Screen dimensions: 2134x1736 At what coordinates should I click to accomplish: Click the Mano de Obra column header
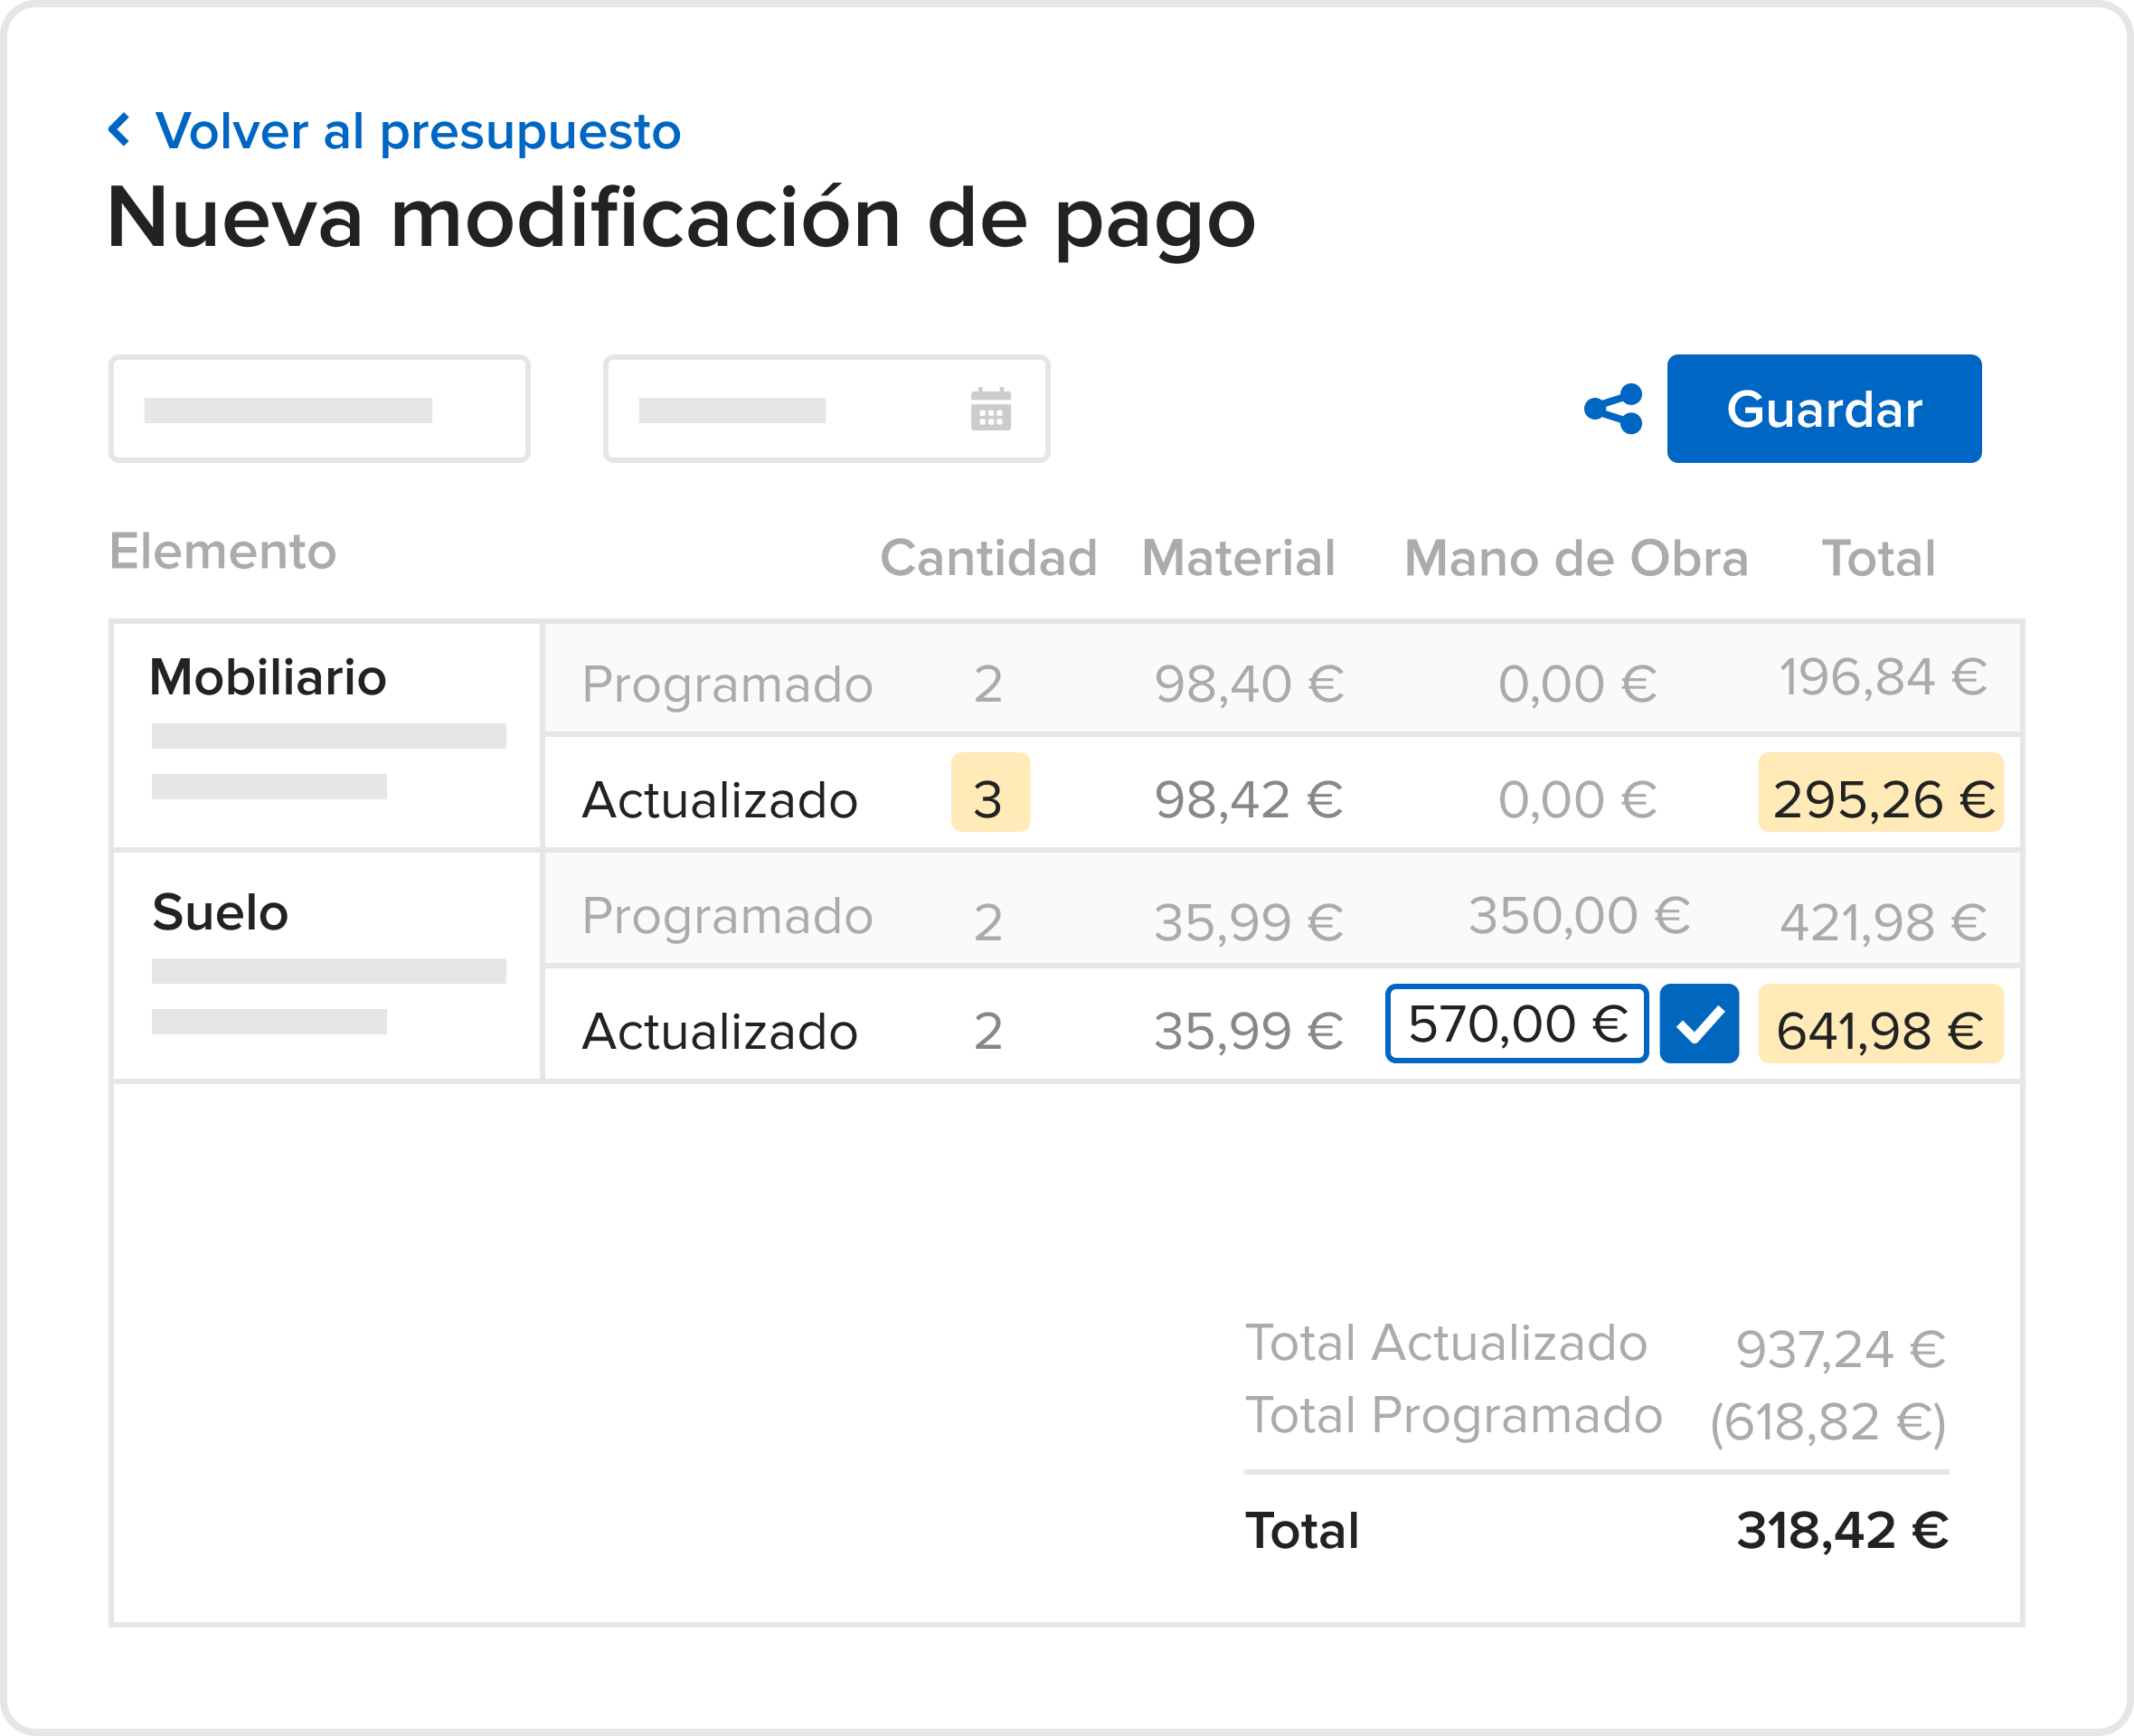click(1576, 558)
